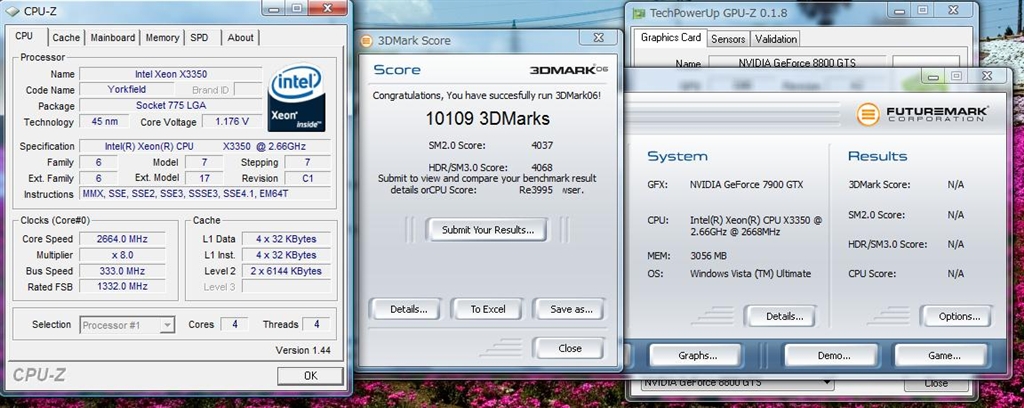1024x408 pixels.
Task: Open the Memory tab in CPU-Z
Action: (x=162, y=38)
